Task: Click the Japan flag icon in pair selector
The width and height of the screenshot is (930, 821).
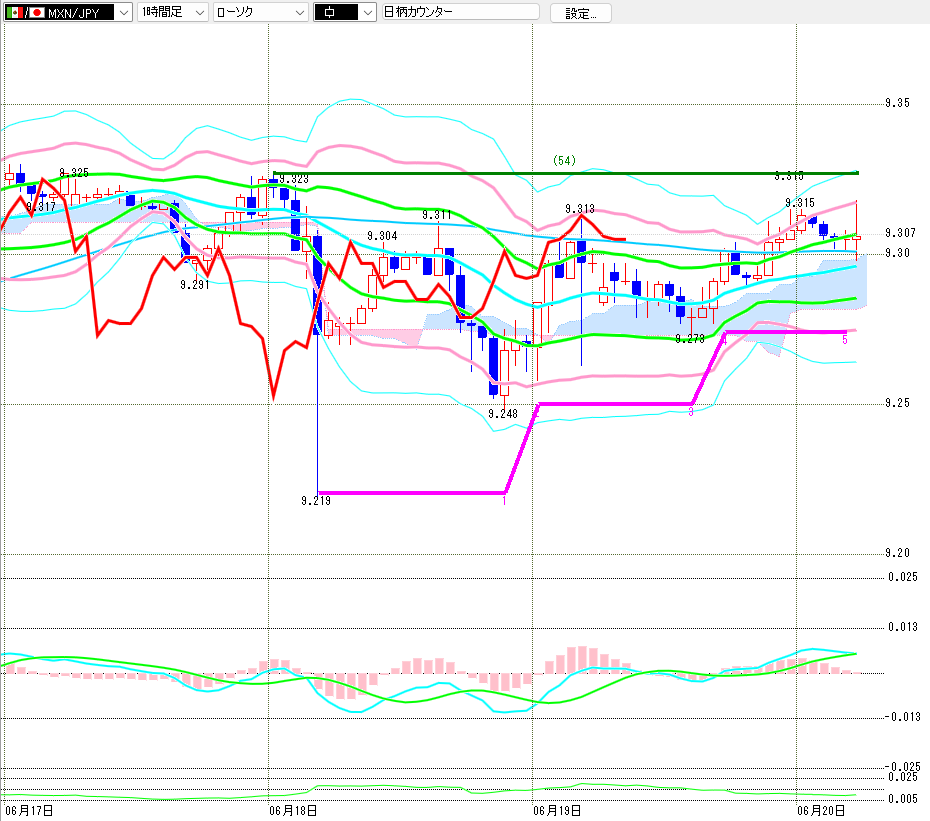Action: 37,12
